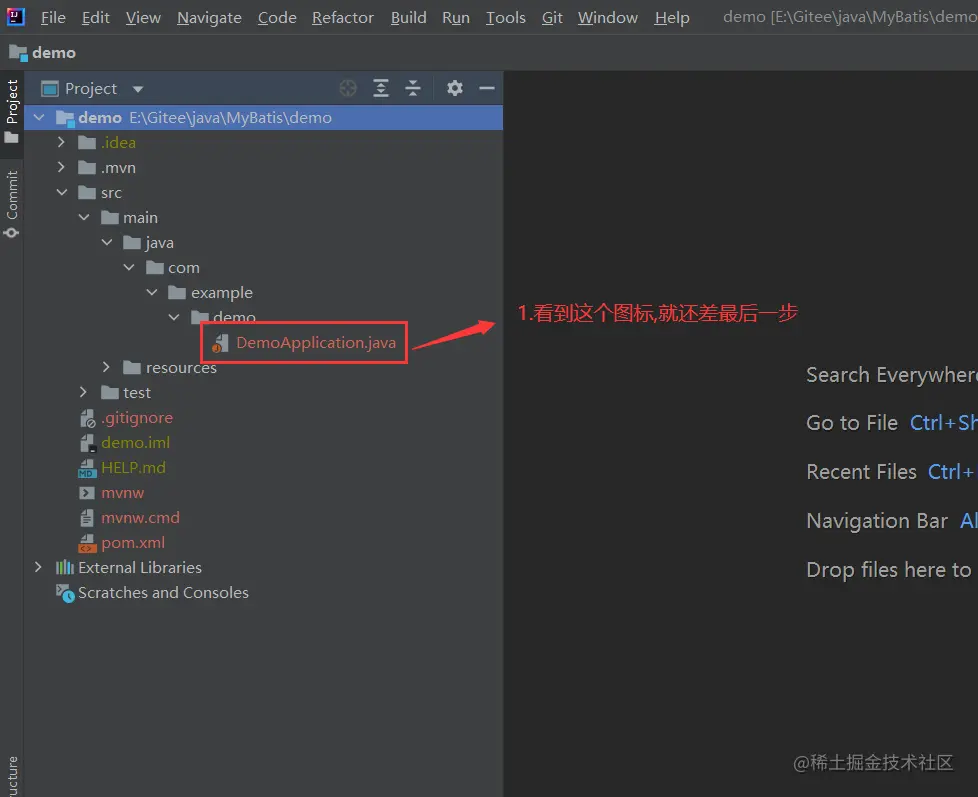
Task: Open the View menu
Action: tap(143, 17)
